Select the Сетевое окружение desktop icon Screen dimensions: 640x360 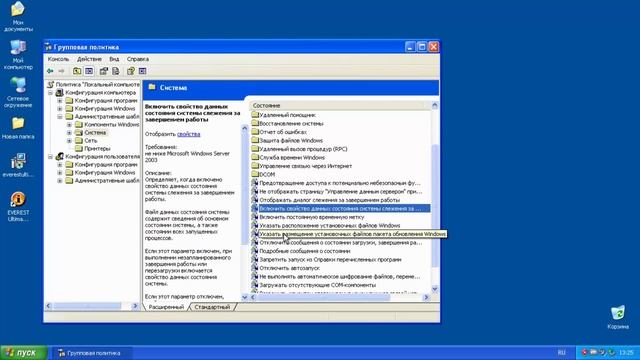(18, 92)
